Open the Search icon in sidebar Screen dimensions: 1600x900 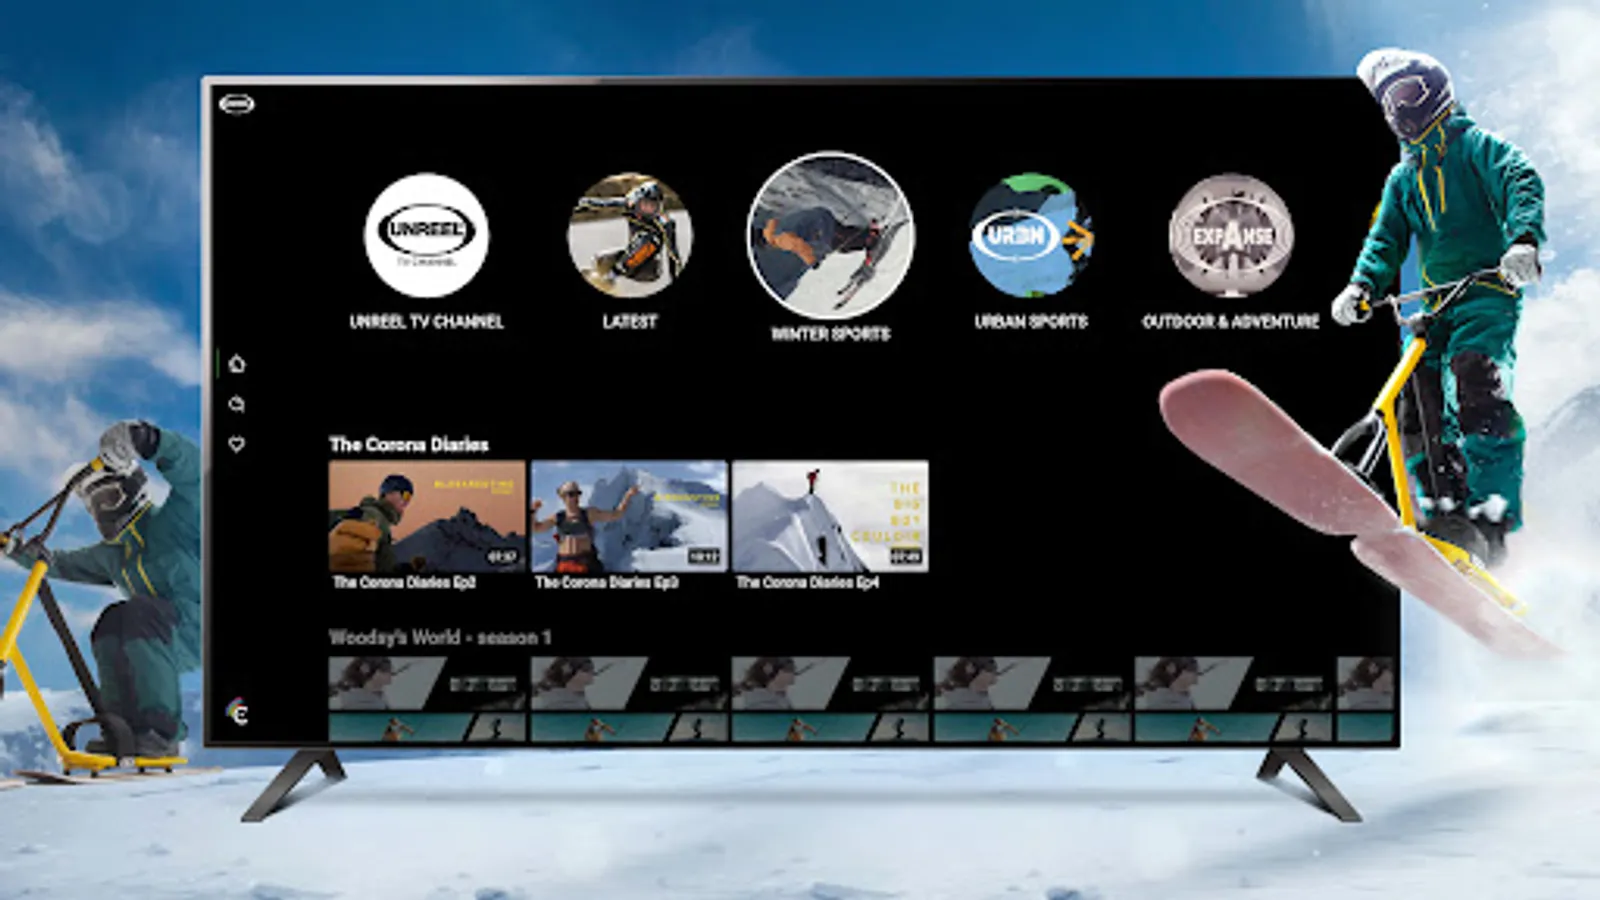tap(237, 404)
